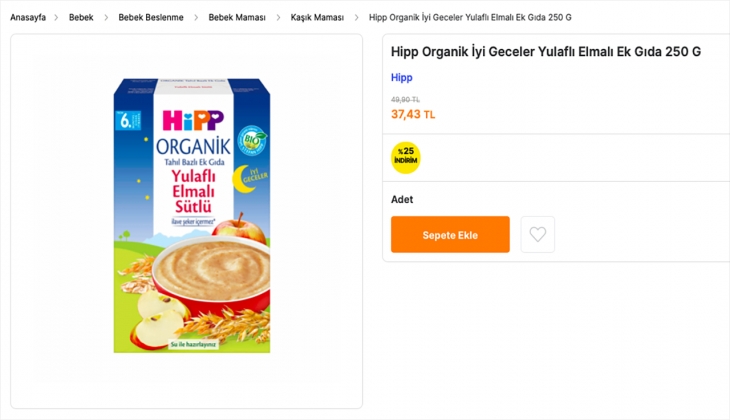Click the chevron after Anasayfa breadcrumb

coord(57,18)
